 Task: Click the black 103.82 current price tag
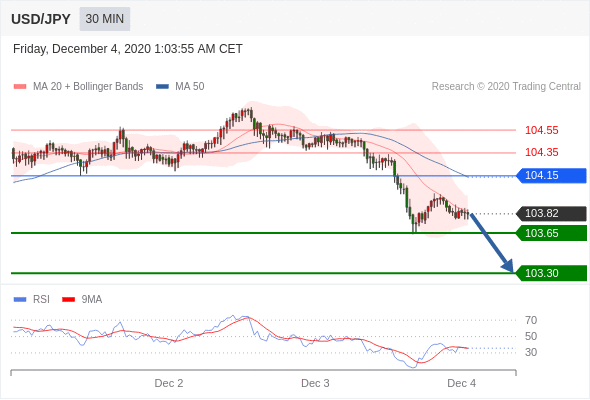tap(552, 213)
